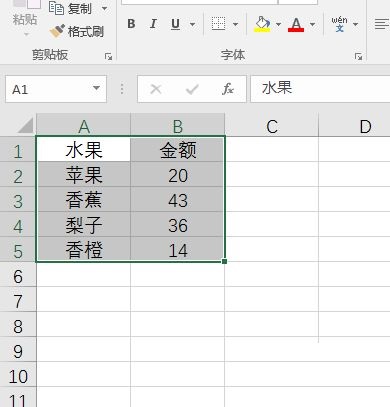
Task: Open the fill color dropdown arrow
Action: [x=278, y=24]
